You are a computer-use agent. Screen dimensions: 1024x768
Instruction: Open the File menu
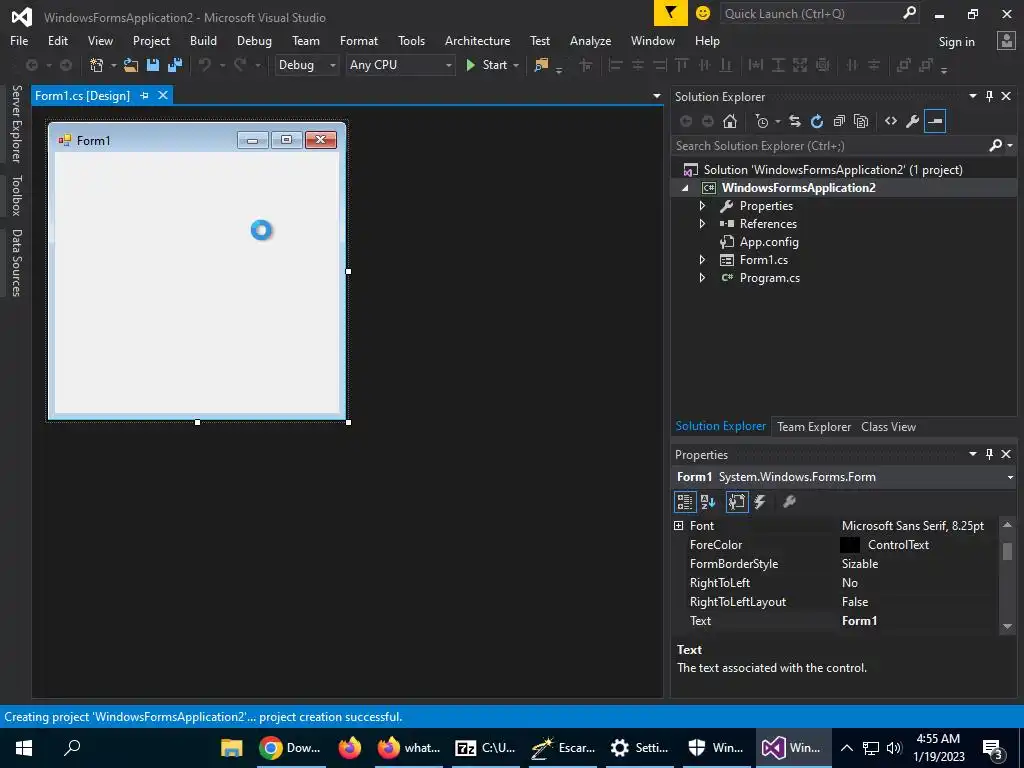[x=19, y=40]
